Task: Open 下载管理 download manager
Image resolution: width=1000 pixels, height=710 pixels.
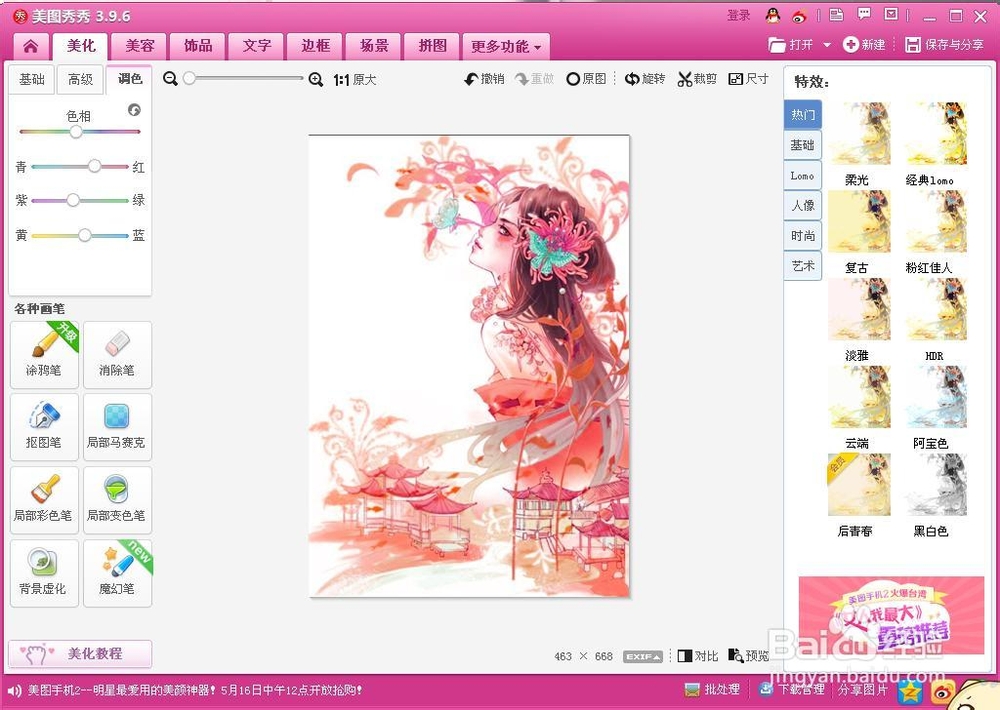Action: (791, 690)
